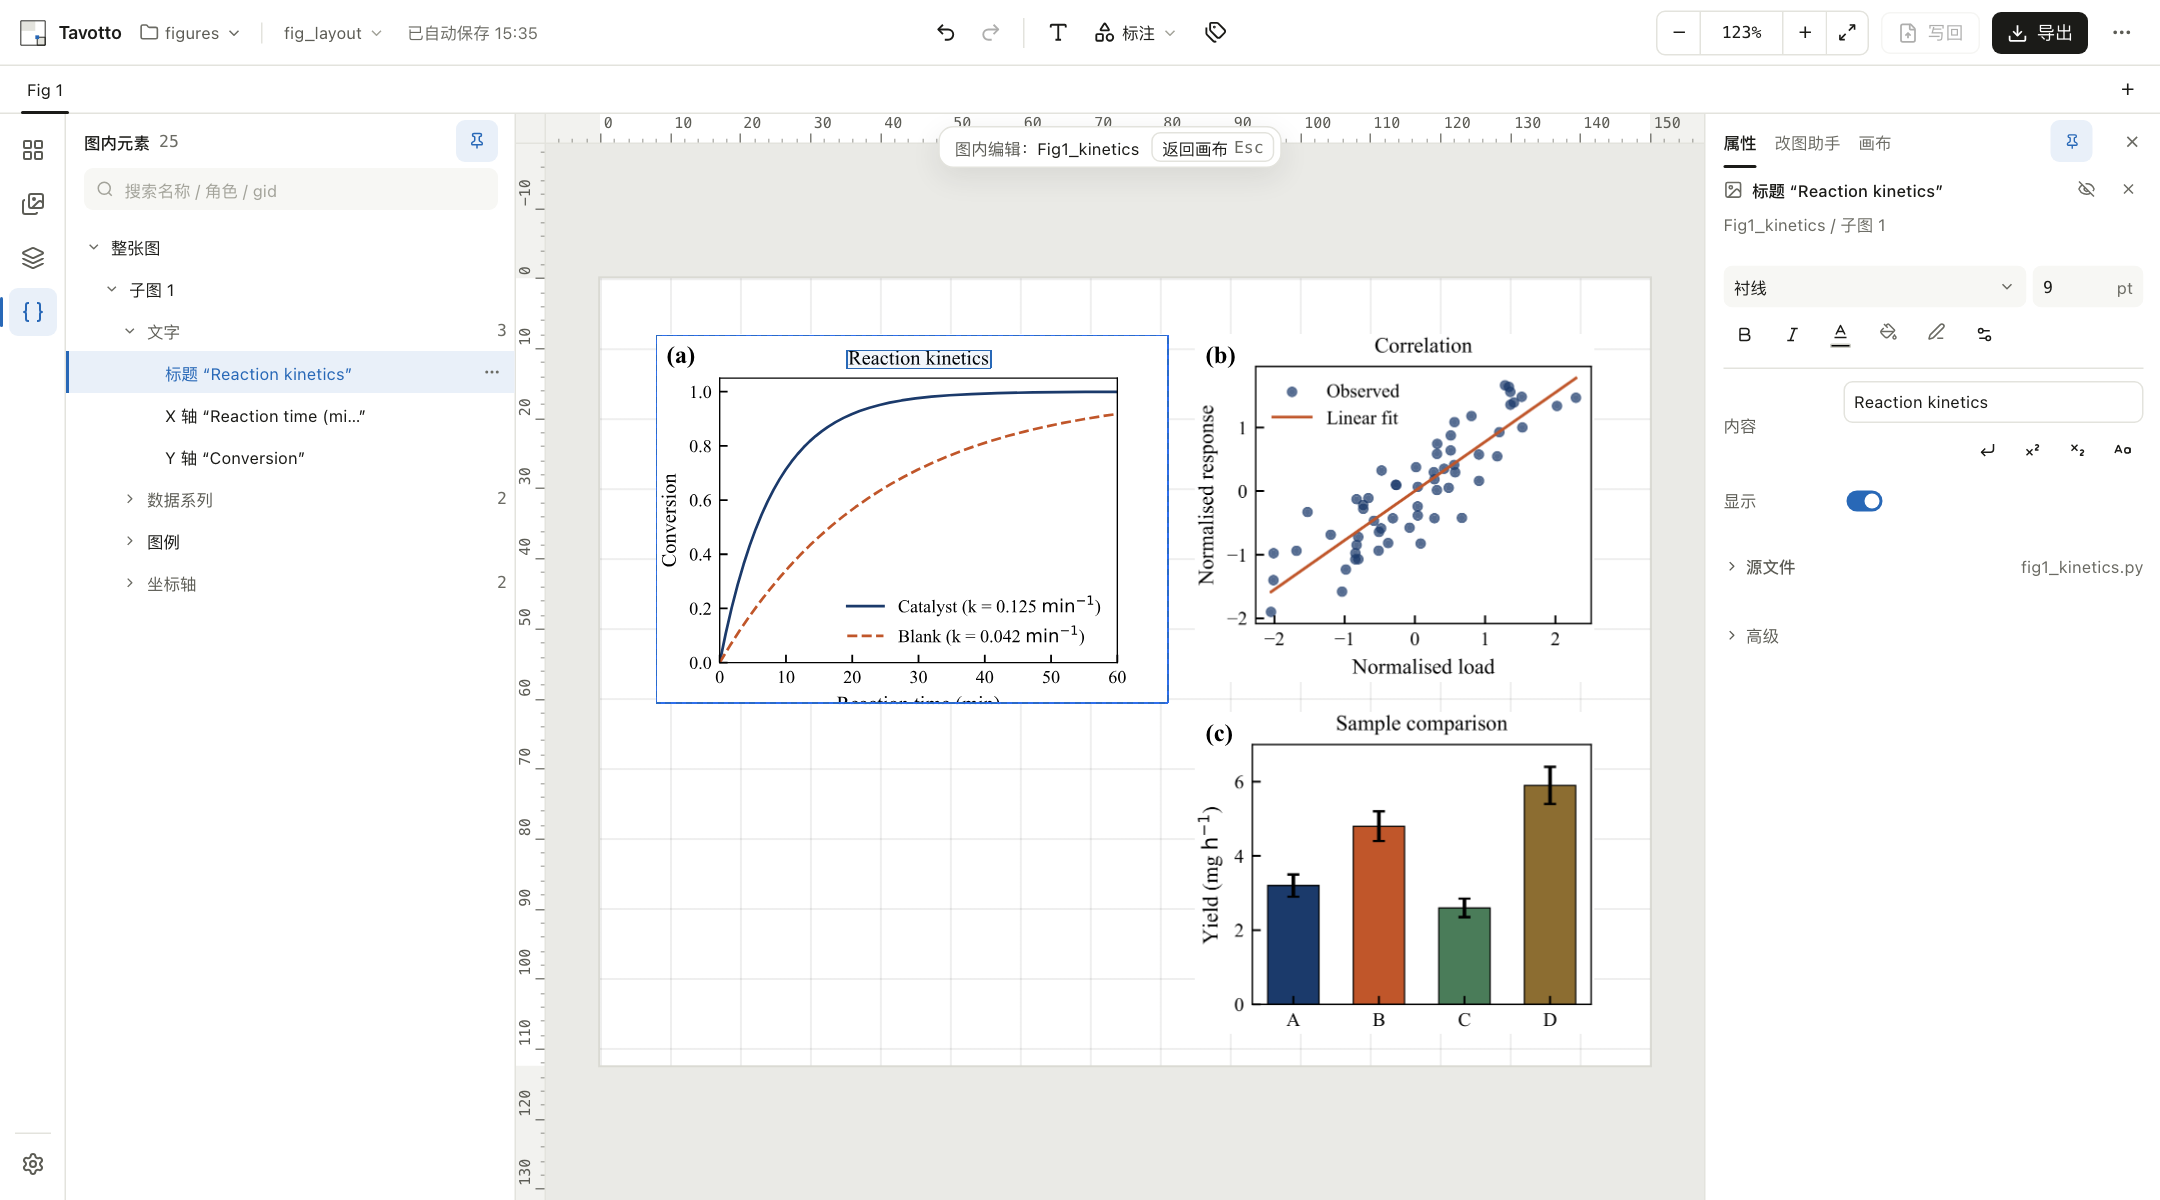Change letter case with Aa icon
Viewport: 2160px width, 1200px height.
tap(2122, 450)
